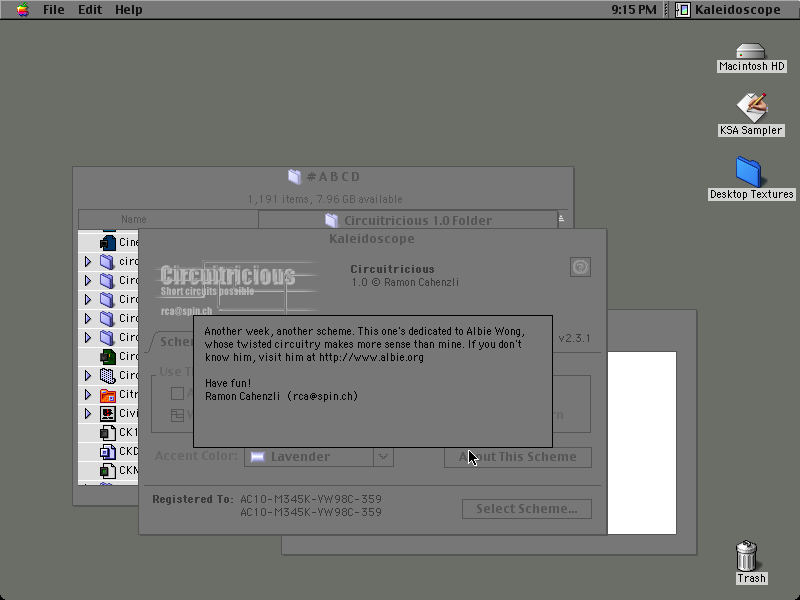The image size is (800, 600).
Task: Switch to the Scheme tab in Kaleidoscope
Action: pos(173,341)
